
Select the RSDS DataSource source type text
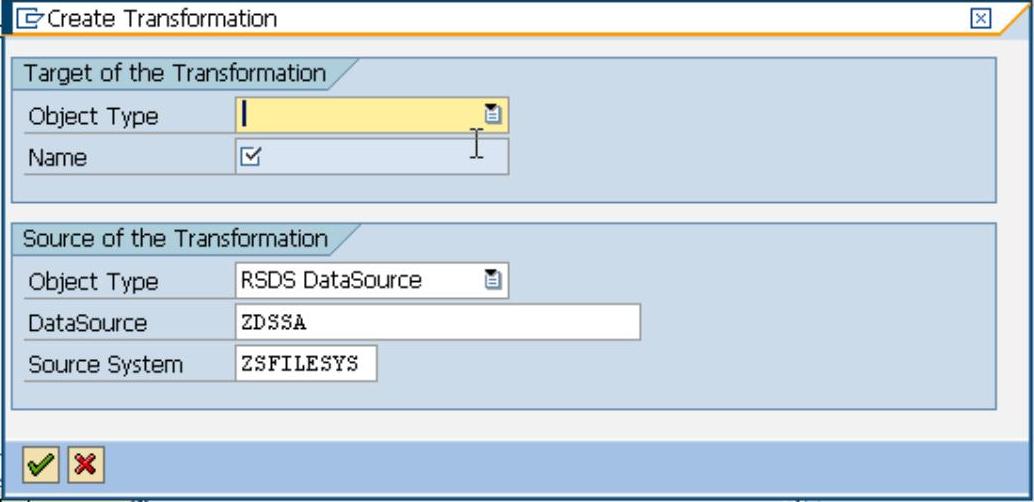pos(331,281)
